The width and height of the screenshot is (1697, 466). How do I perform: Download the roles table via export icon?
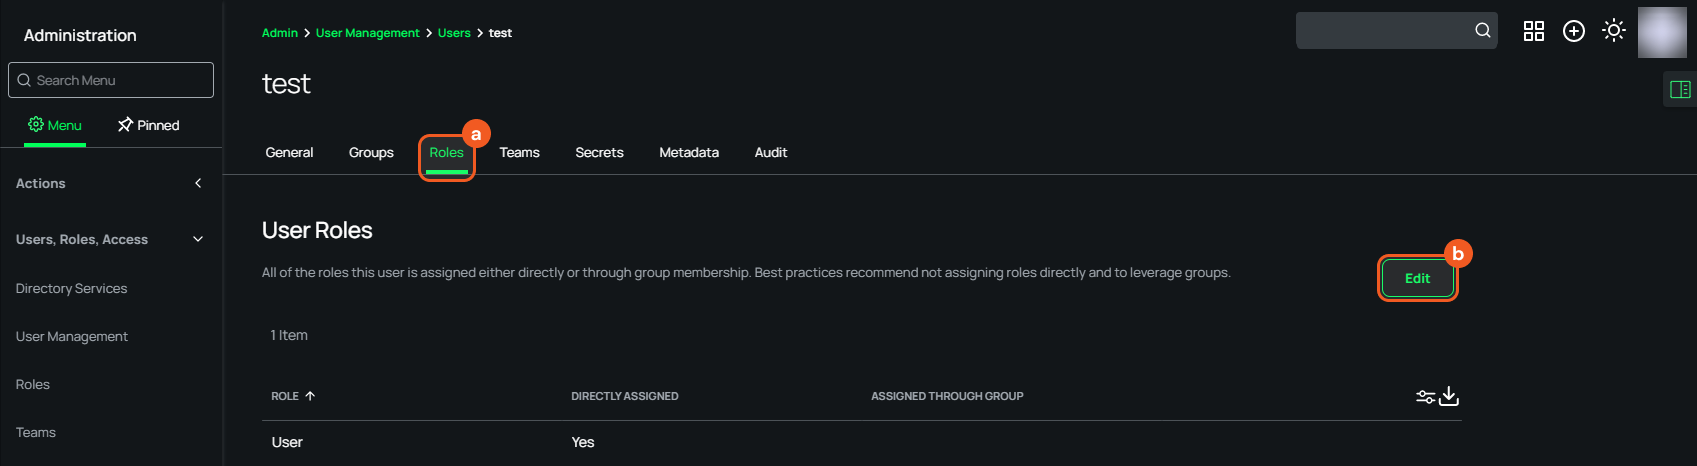coord(1449,397)
